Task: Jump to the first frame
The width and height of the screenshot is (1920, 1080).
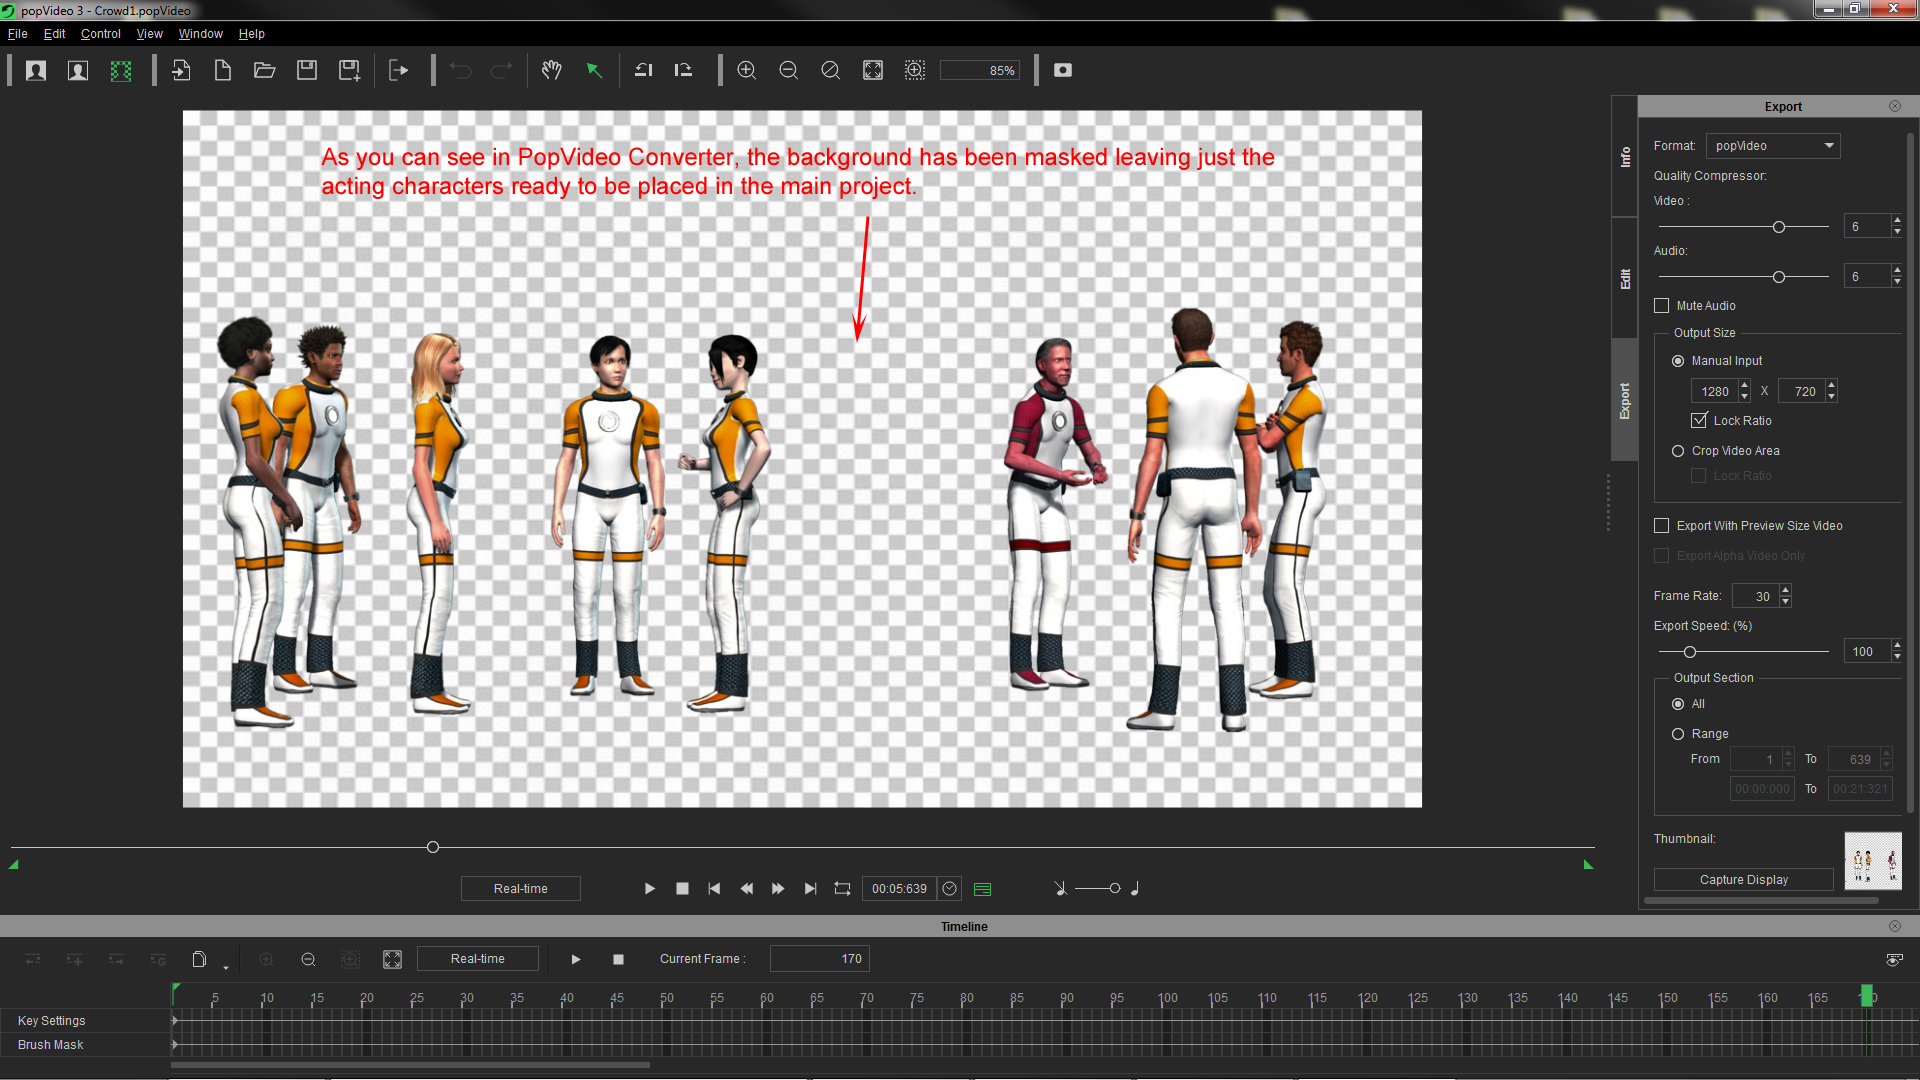Action: click(x=714, y=888)
